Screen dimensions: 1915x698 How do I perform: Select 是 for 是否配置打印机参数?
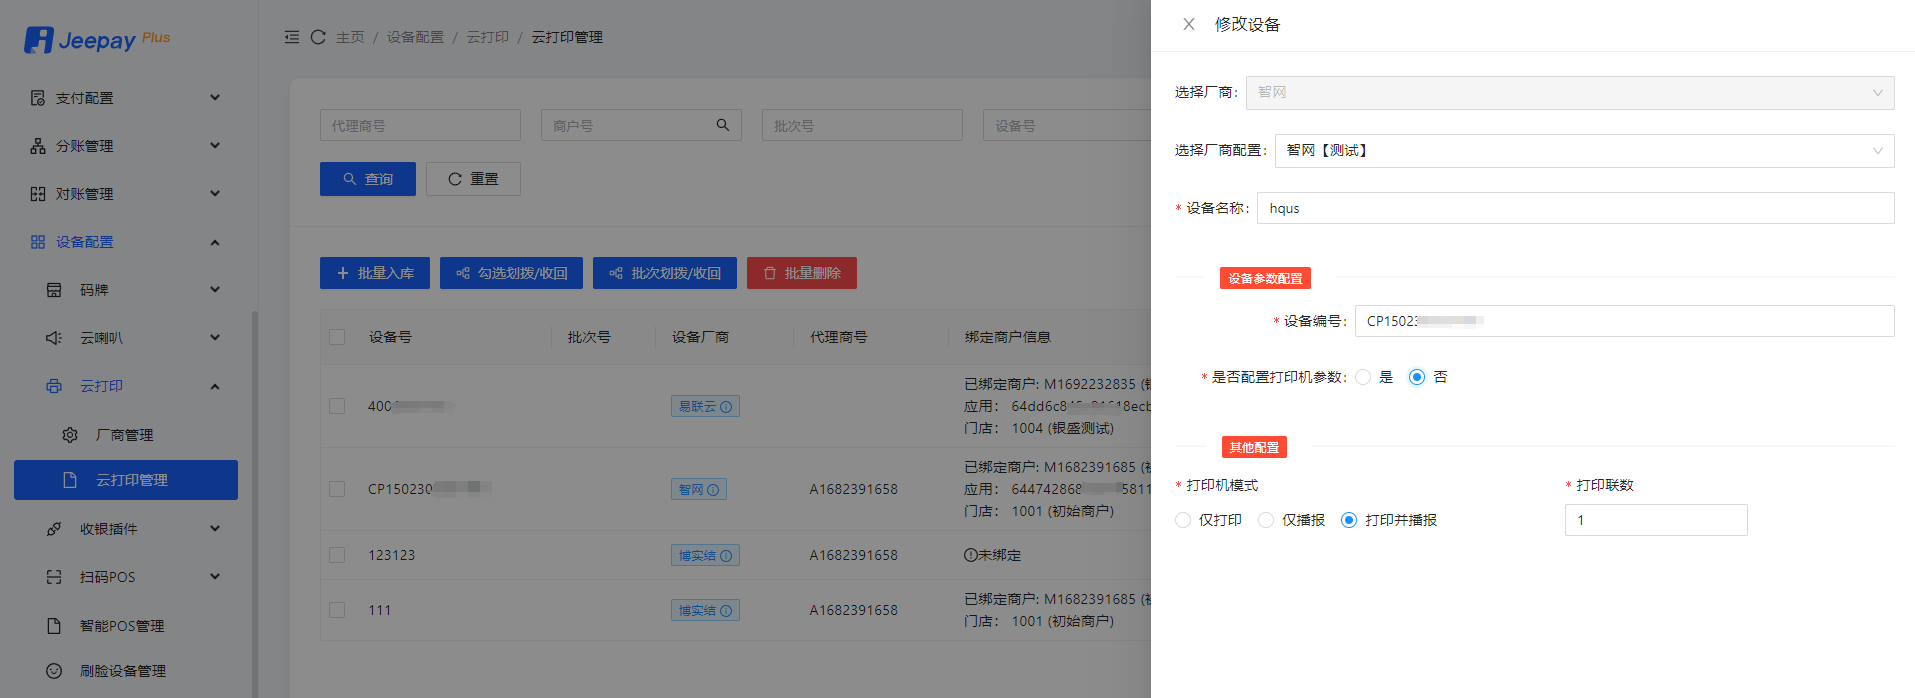(1363, 377)
